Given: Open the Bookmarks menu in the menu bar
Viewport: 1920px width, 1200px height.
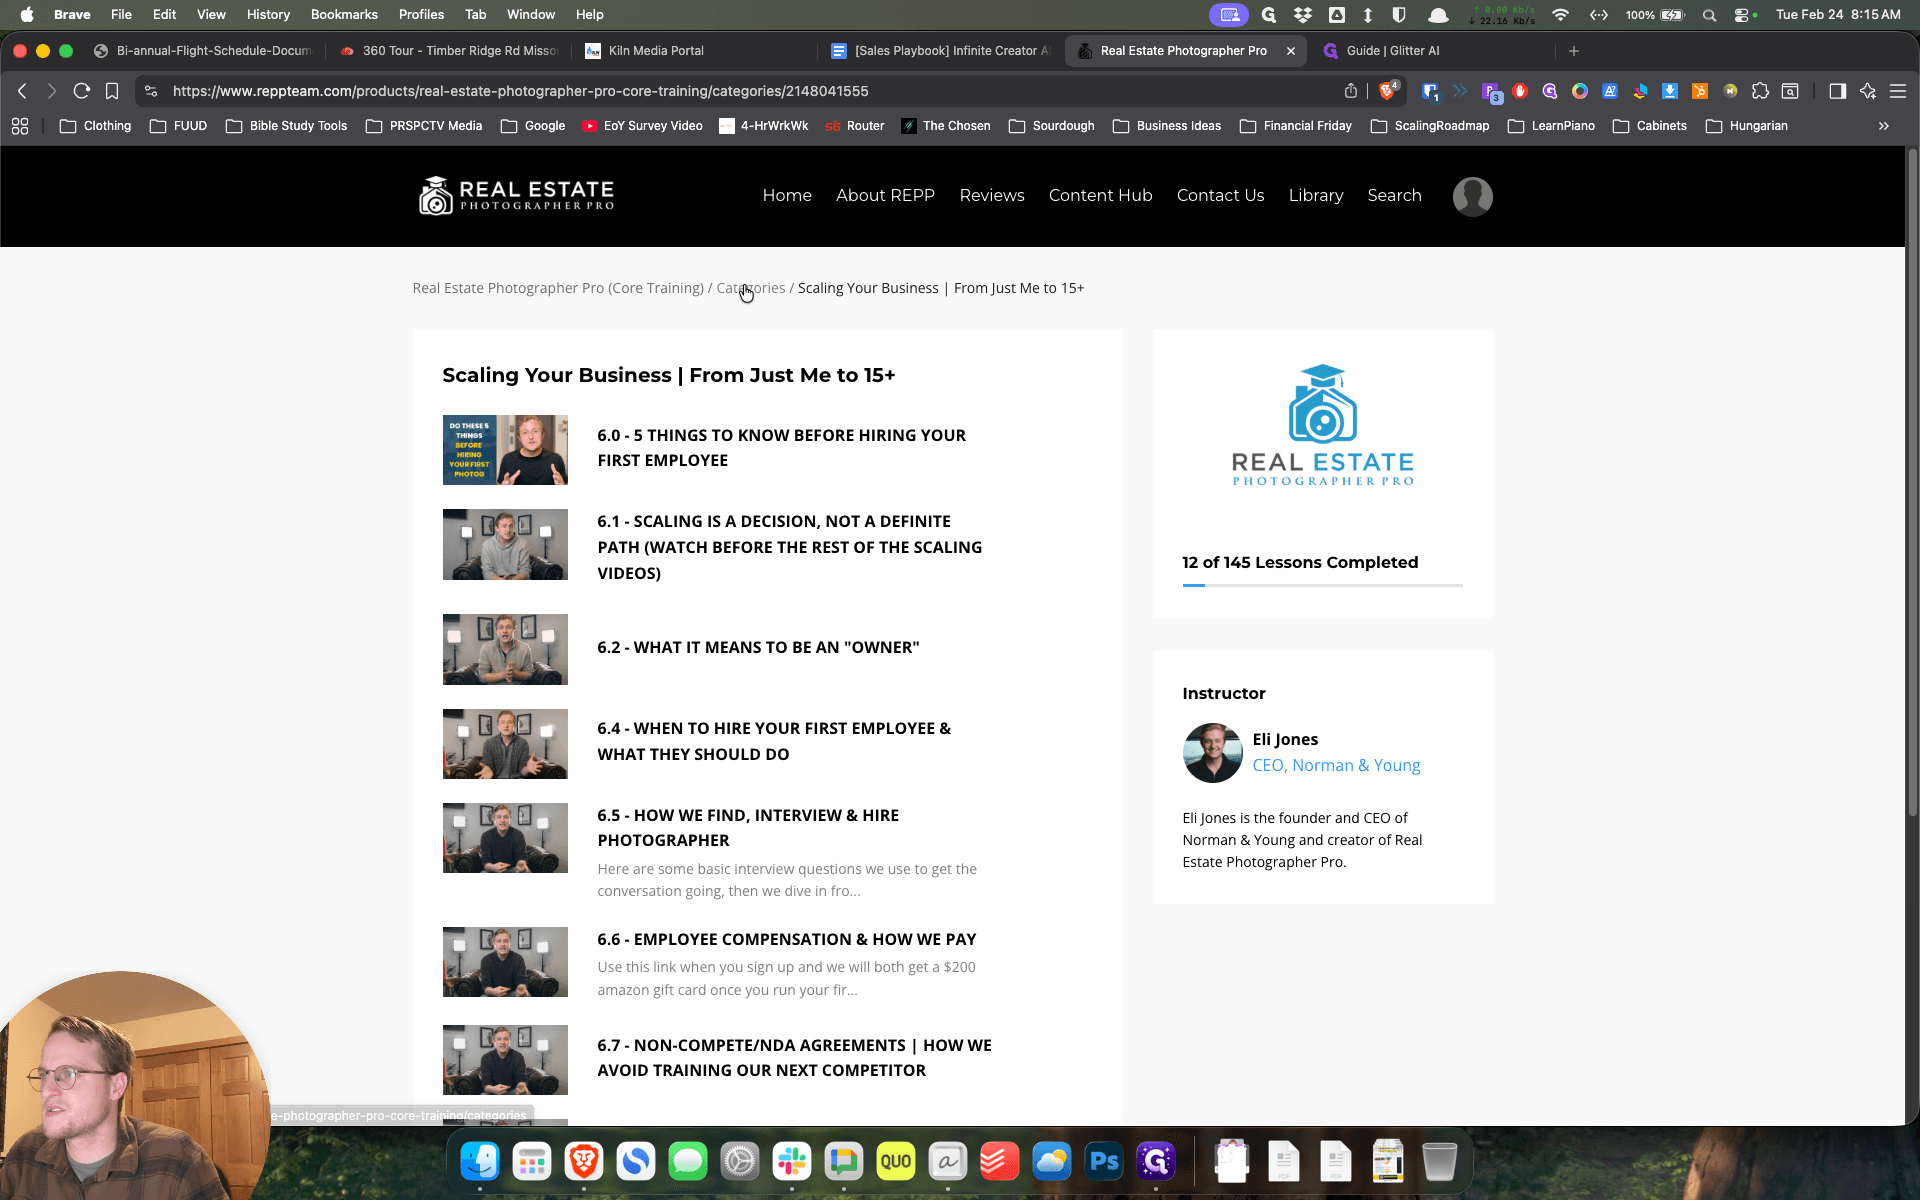Looking at the screenshot, I should [344, 15].
